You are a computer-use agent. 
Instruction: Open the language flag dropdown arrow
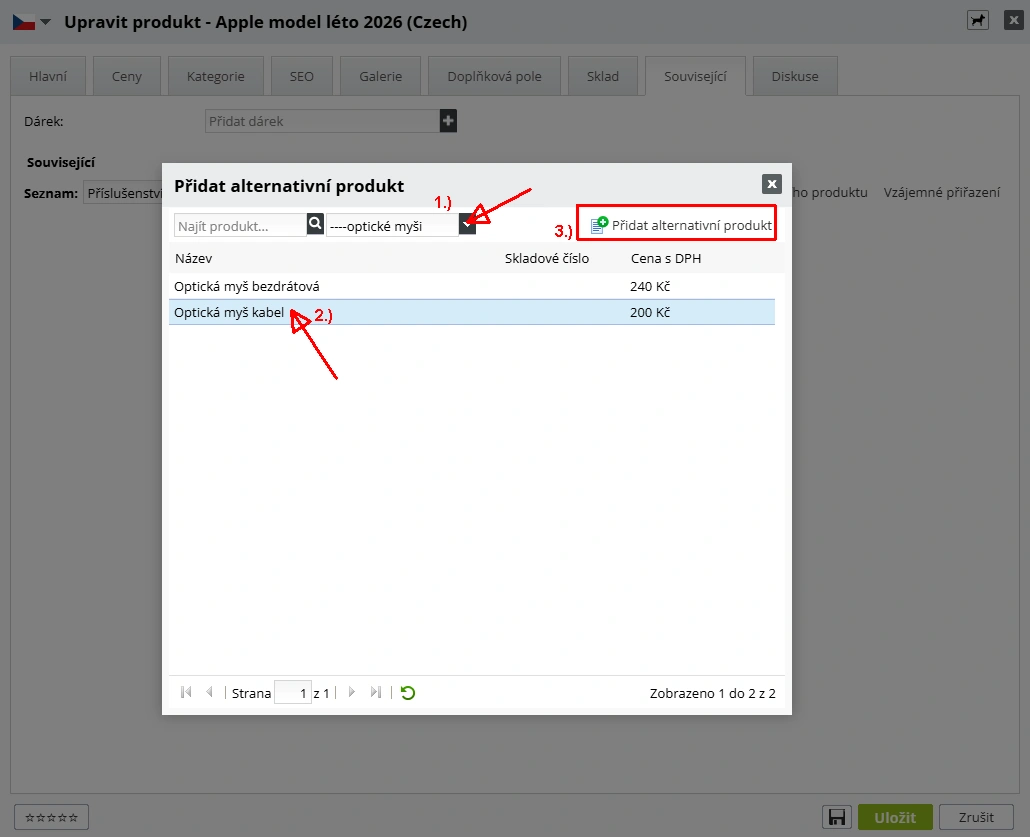point(45,22)
